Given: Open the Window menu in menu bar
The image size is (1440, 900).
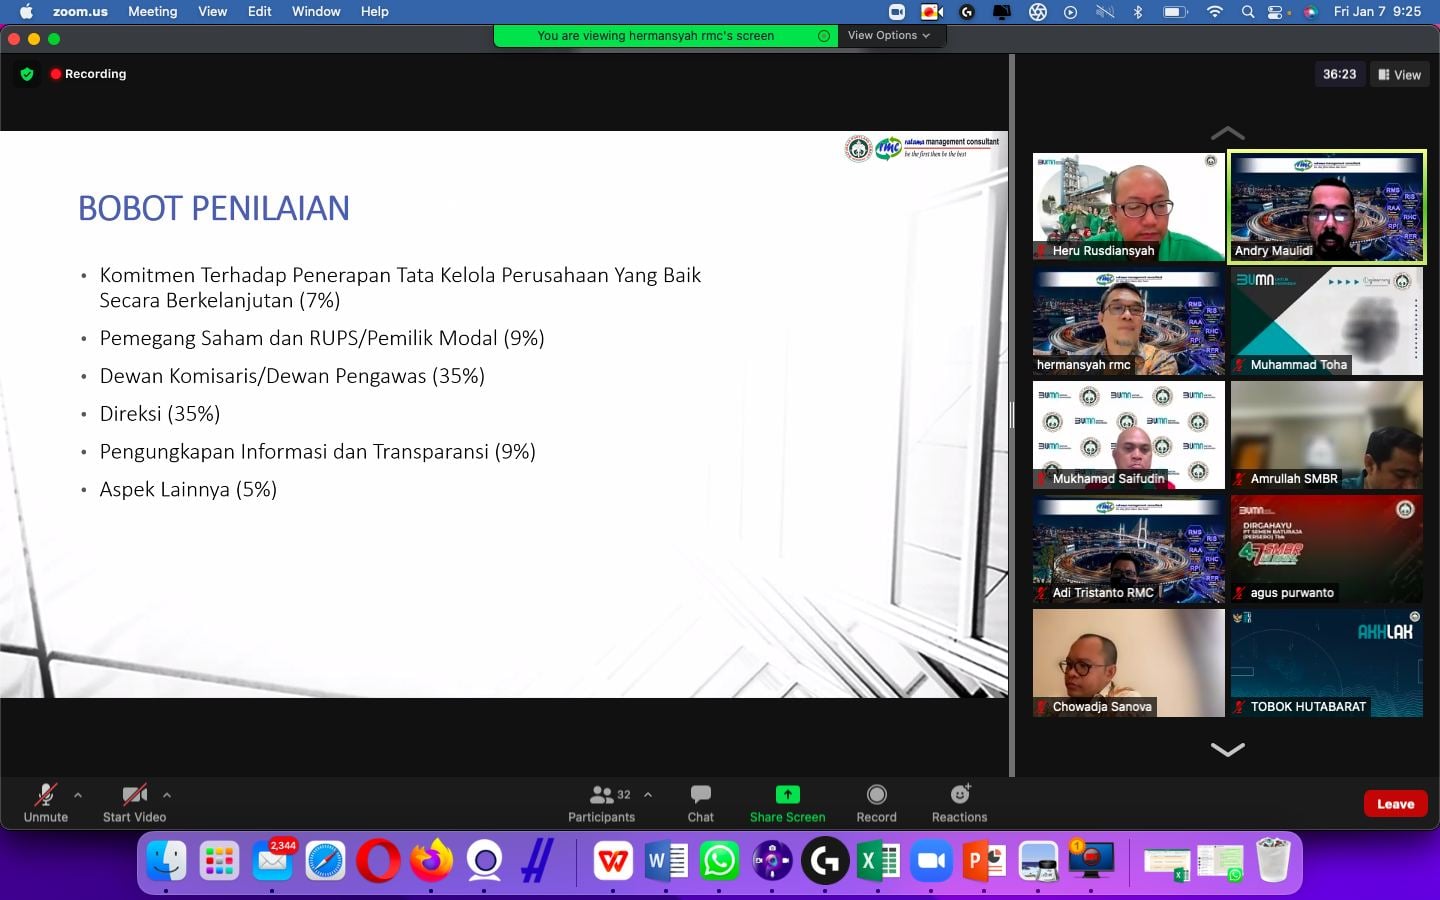Looking at the screenshot, I should tap(316, 11).
